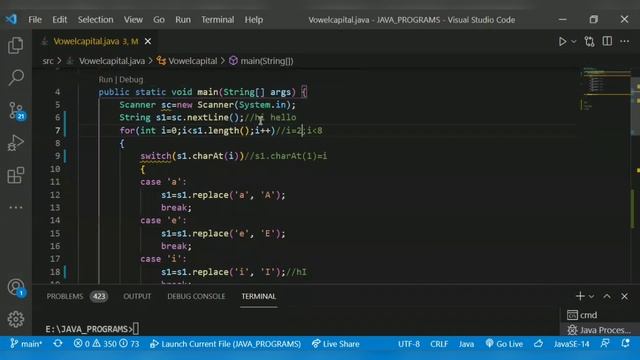Click the Vowelcapital class breadcrumb
The image size is (640, 360).
coord(187,61)
